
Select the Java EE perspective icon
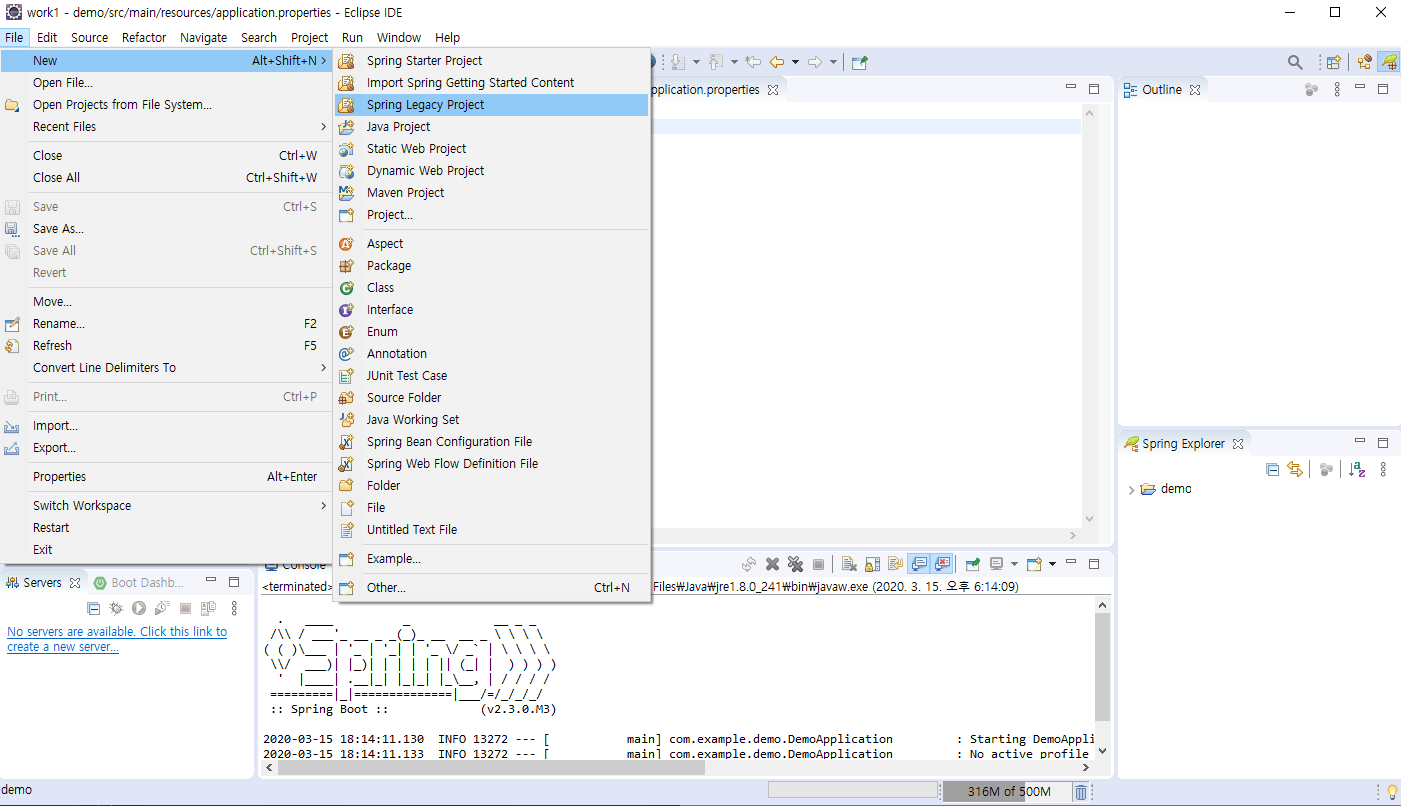click(1364, 62)
